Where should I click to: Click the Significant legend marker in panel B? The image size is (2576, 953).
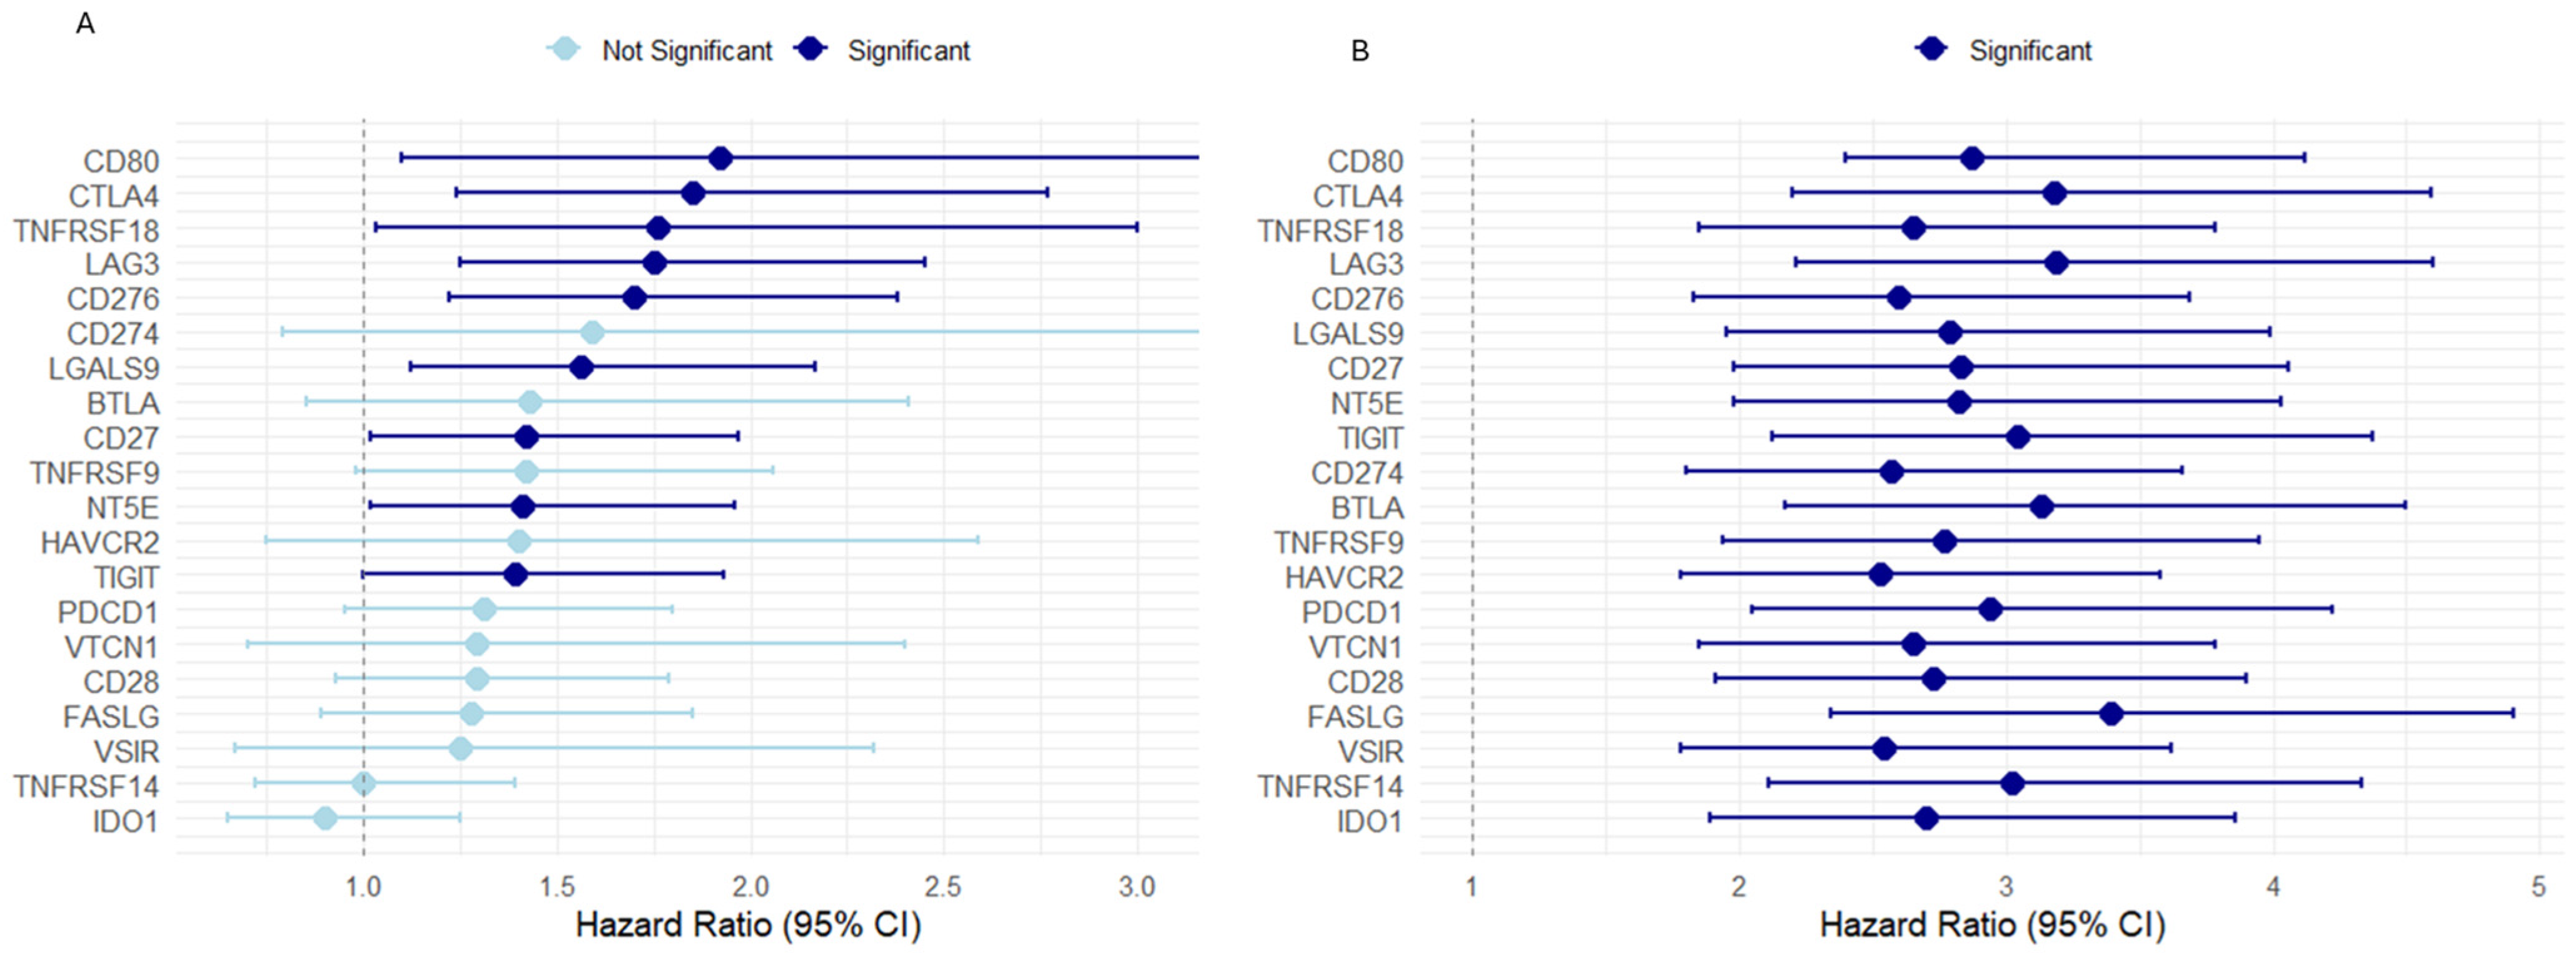tap(1932, 49)
